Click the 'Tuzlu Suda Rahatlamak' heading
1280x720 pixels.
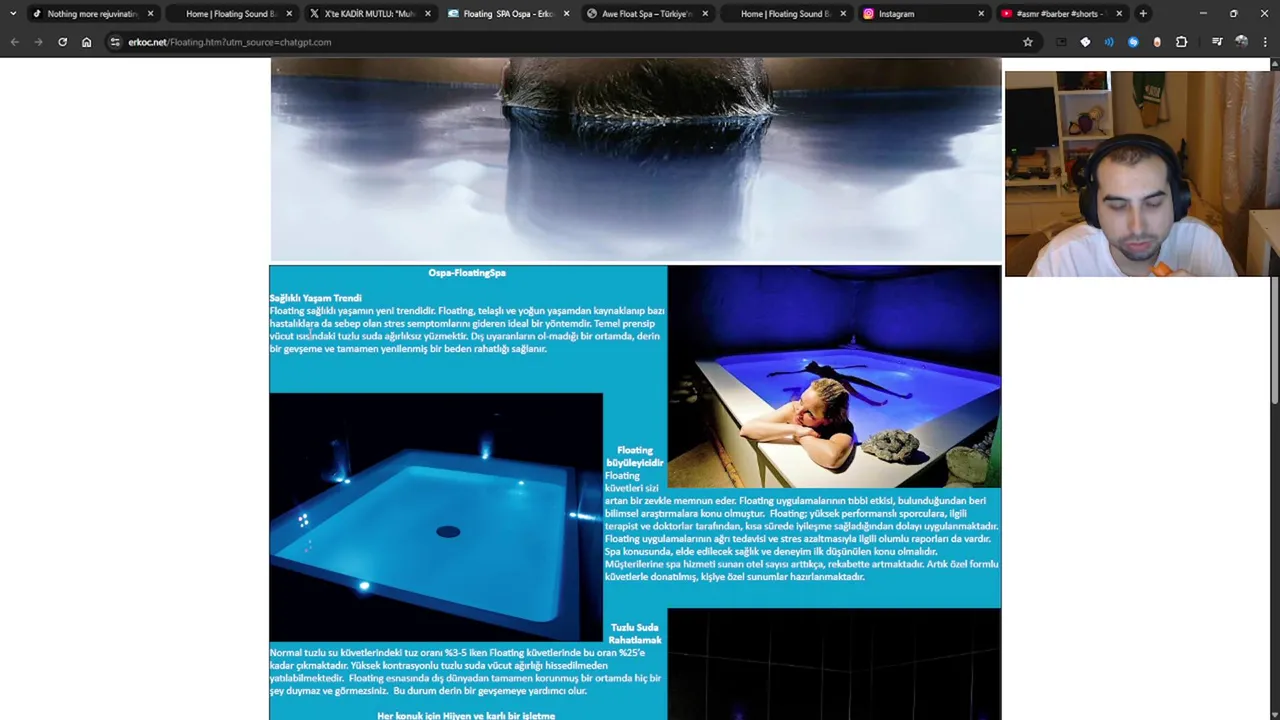click(635, 633)
